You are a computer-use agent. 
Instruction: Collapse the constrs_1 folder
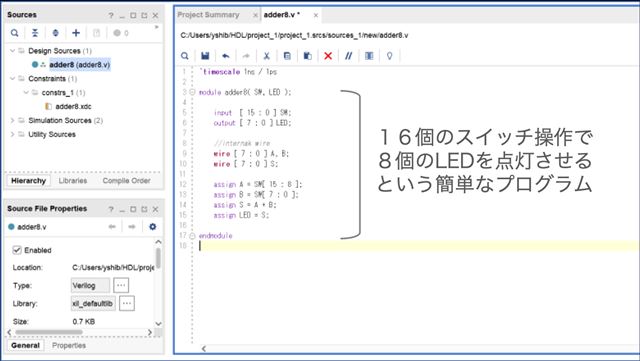26,93
